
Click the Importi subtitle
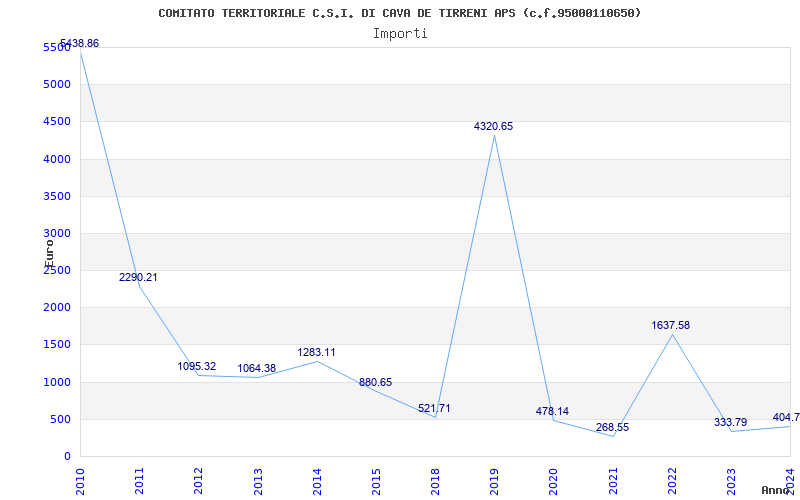coord(400,34)
